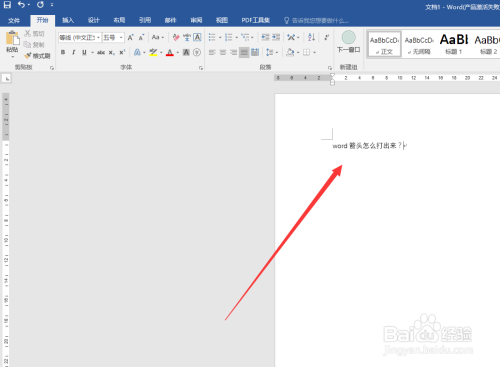
Task: Toggle Show paragraph marks icon
Action: [327, 37]
